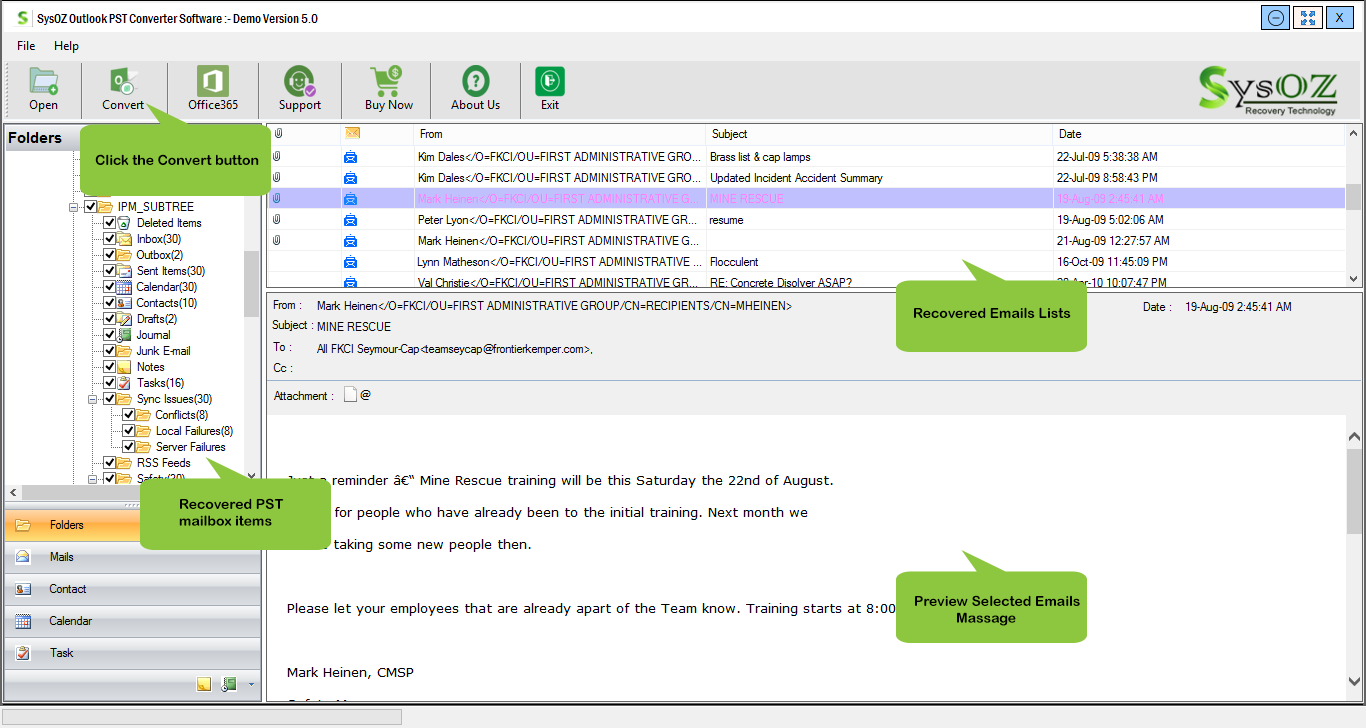Select the Task navigation pane button

(x=132, y=653)
